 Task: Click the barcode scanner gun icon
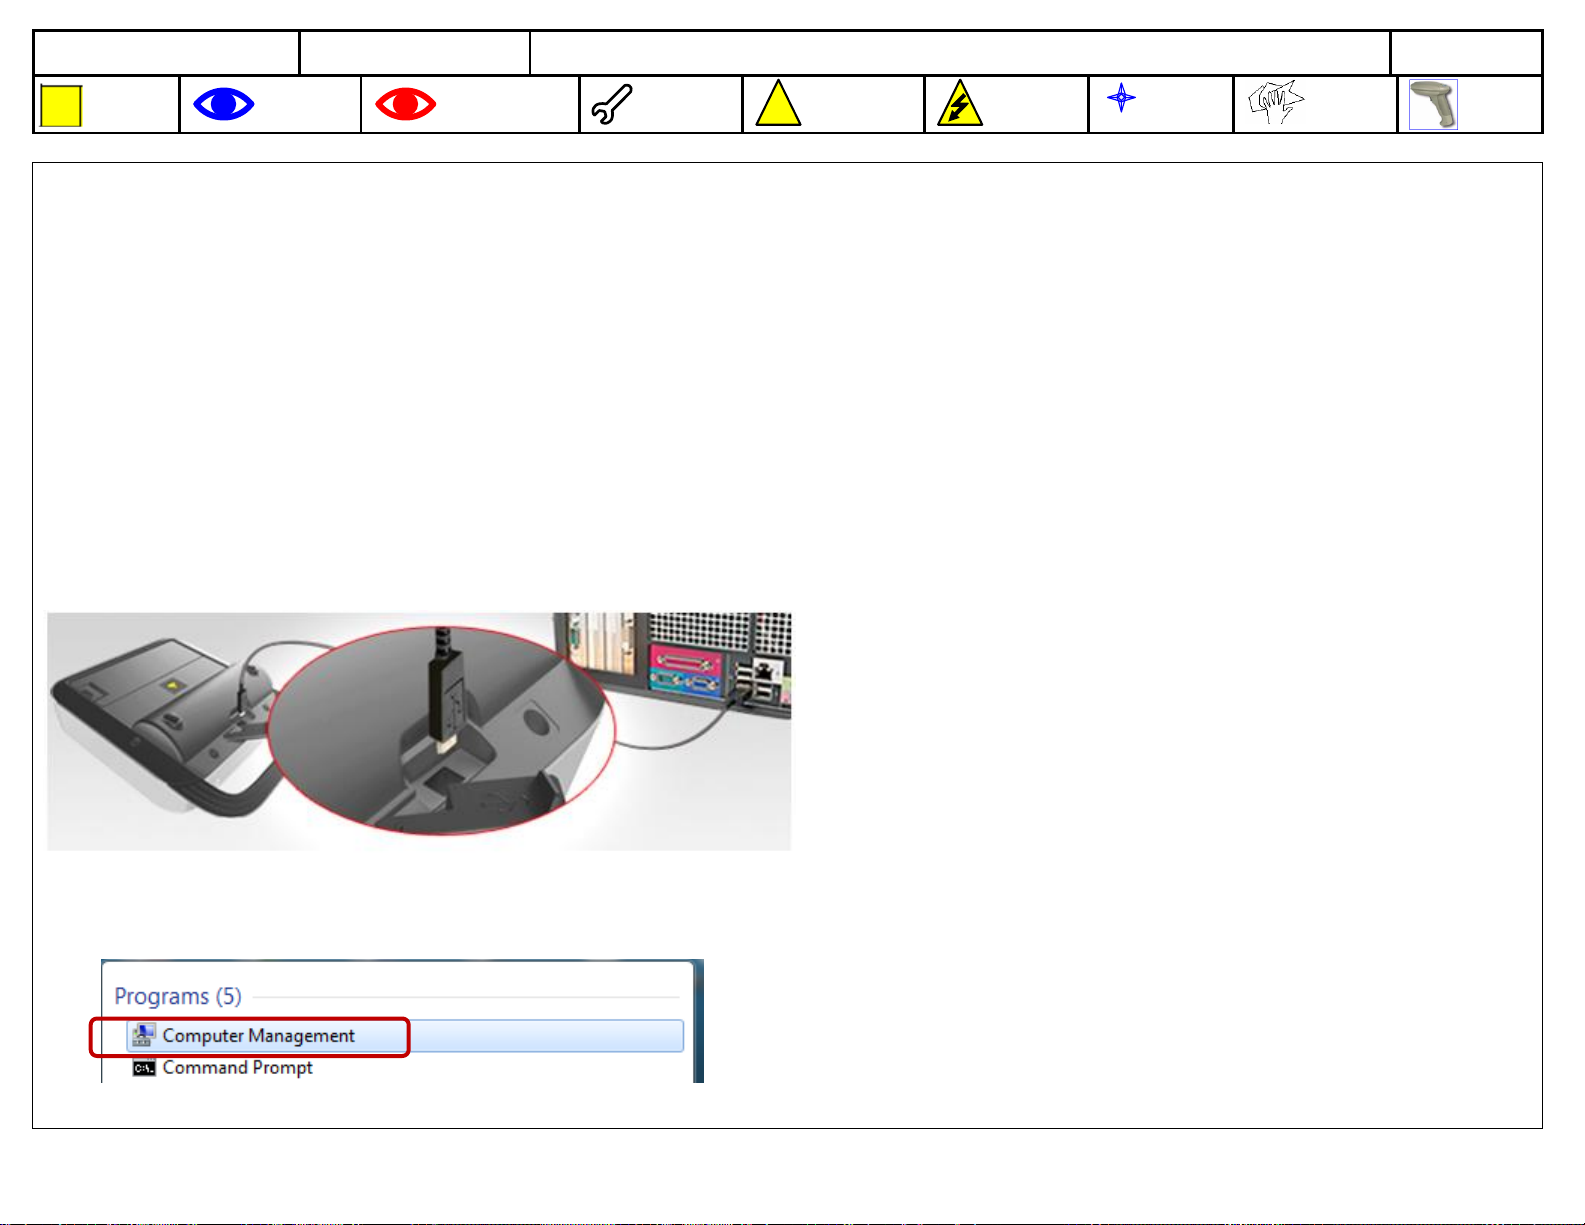1433,105
